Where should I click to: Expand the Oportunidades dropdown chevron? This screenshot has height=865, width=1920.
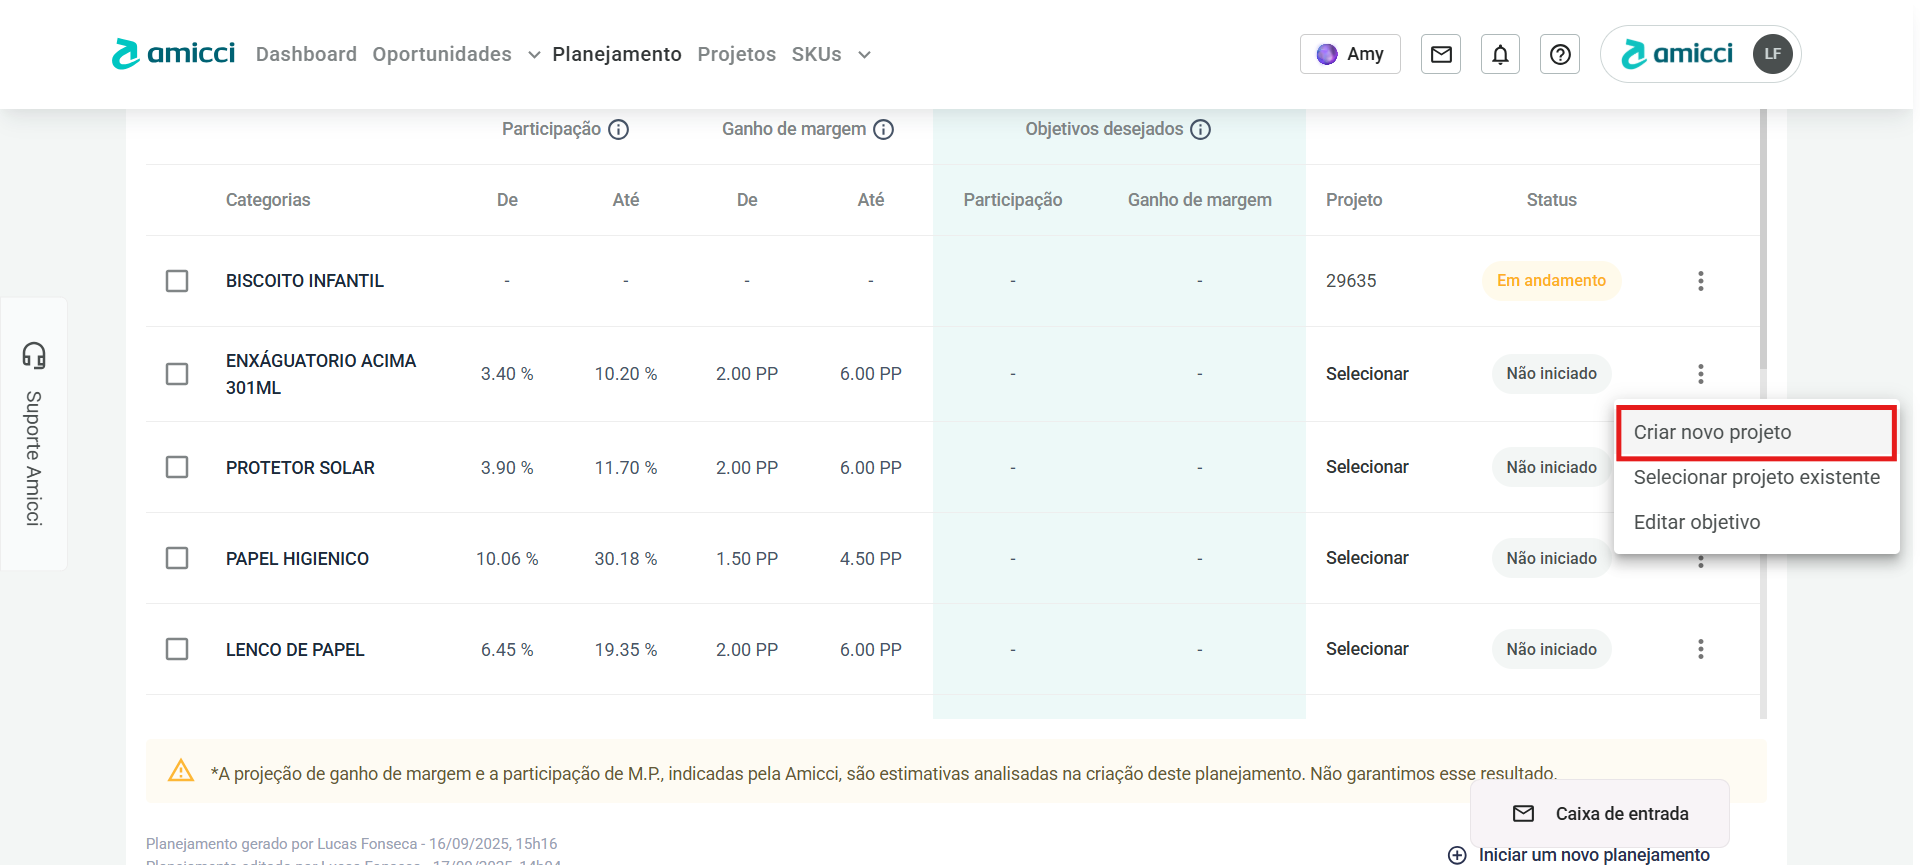tap(534, 55)
